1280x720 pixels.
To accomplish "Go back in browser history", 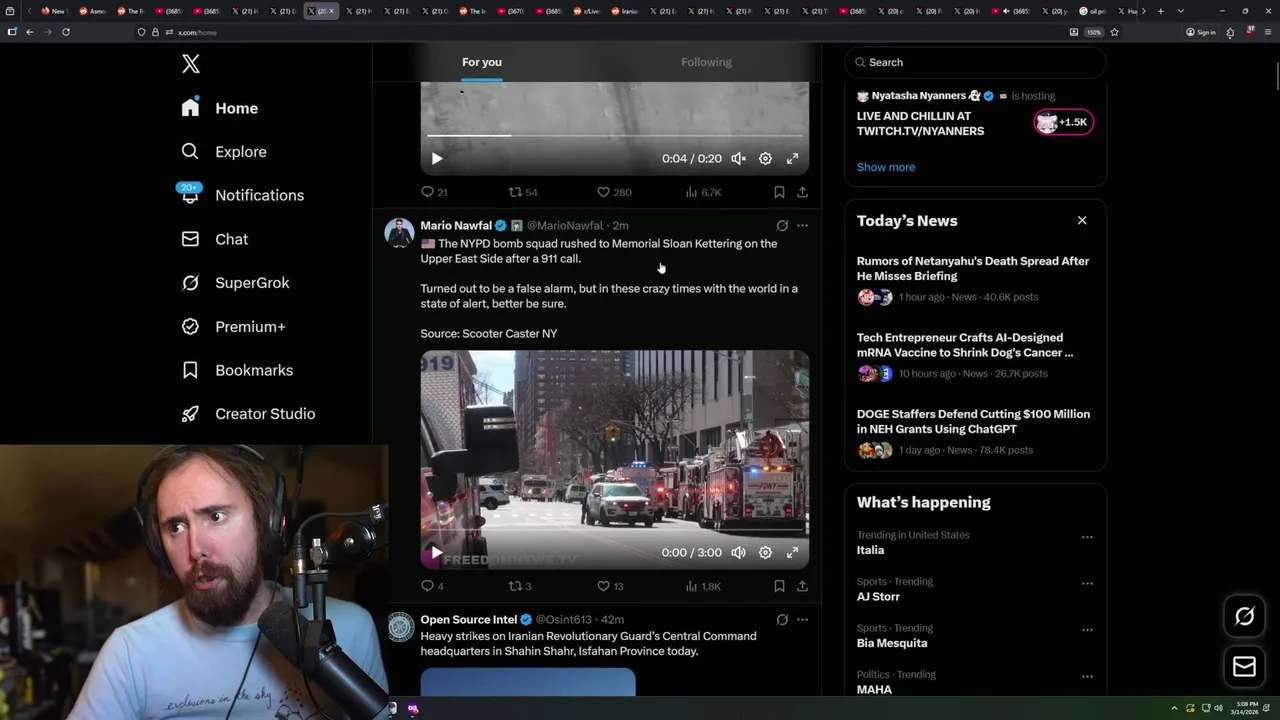I will point(30,32).
